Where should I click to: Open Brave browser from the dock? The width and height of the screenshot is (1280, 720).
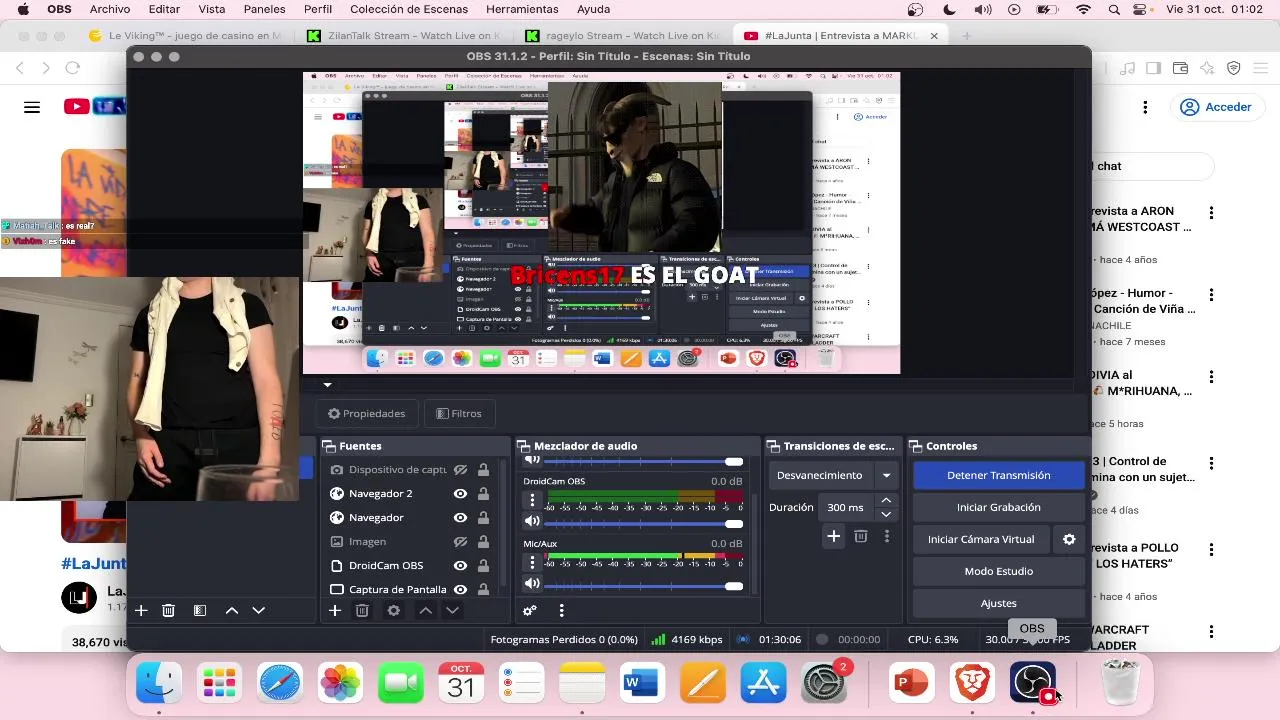[x=971, y=683]
